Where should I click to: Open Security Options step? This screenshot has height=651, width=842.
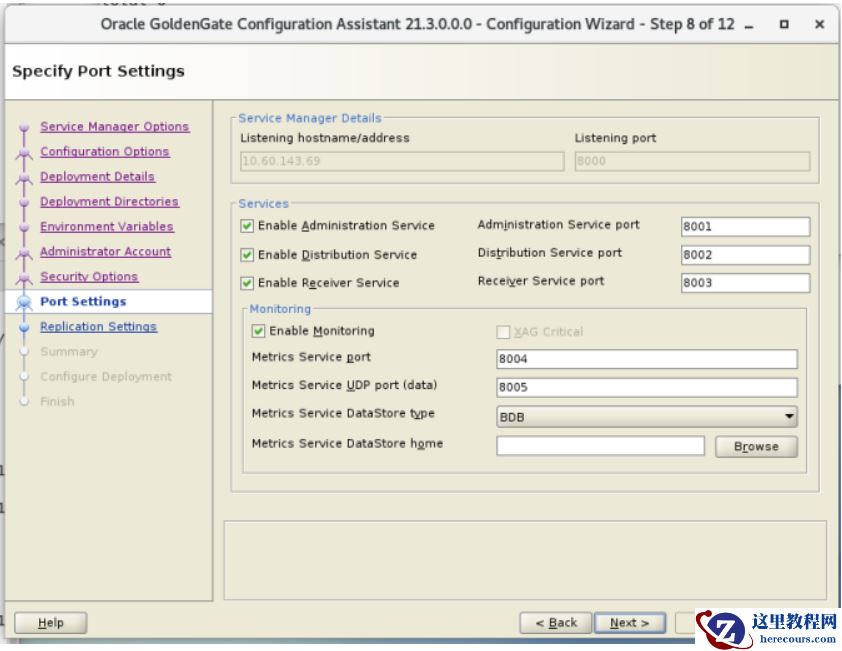[89, 277]
